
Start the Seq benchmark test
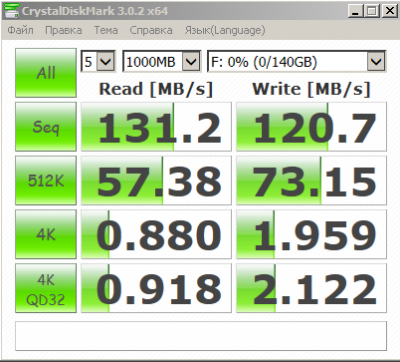tap(46, 127)
